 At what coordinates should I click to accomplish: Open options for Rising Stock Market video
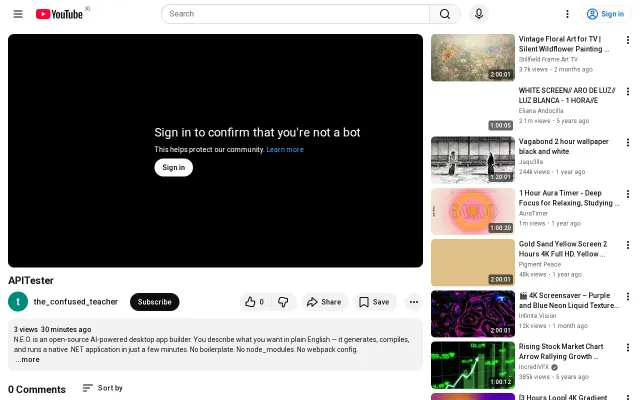628,347
